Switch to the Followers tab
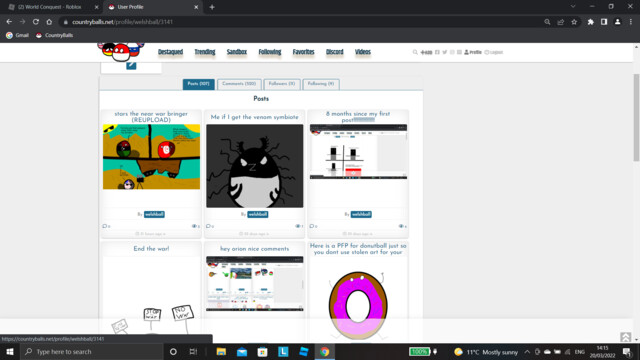The width and height of the screenshot is (640, 360). (x=282, y=84)
